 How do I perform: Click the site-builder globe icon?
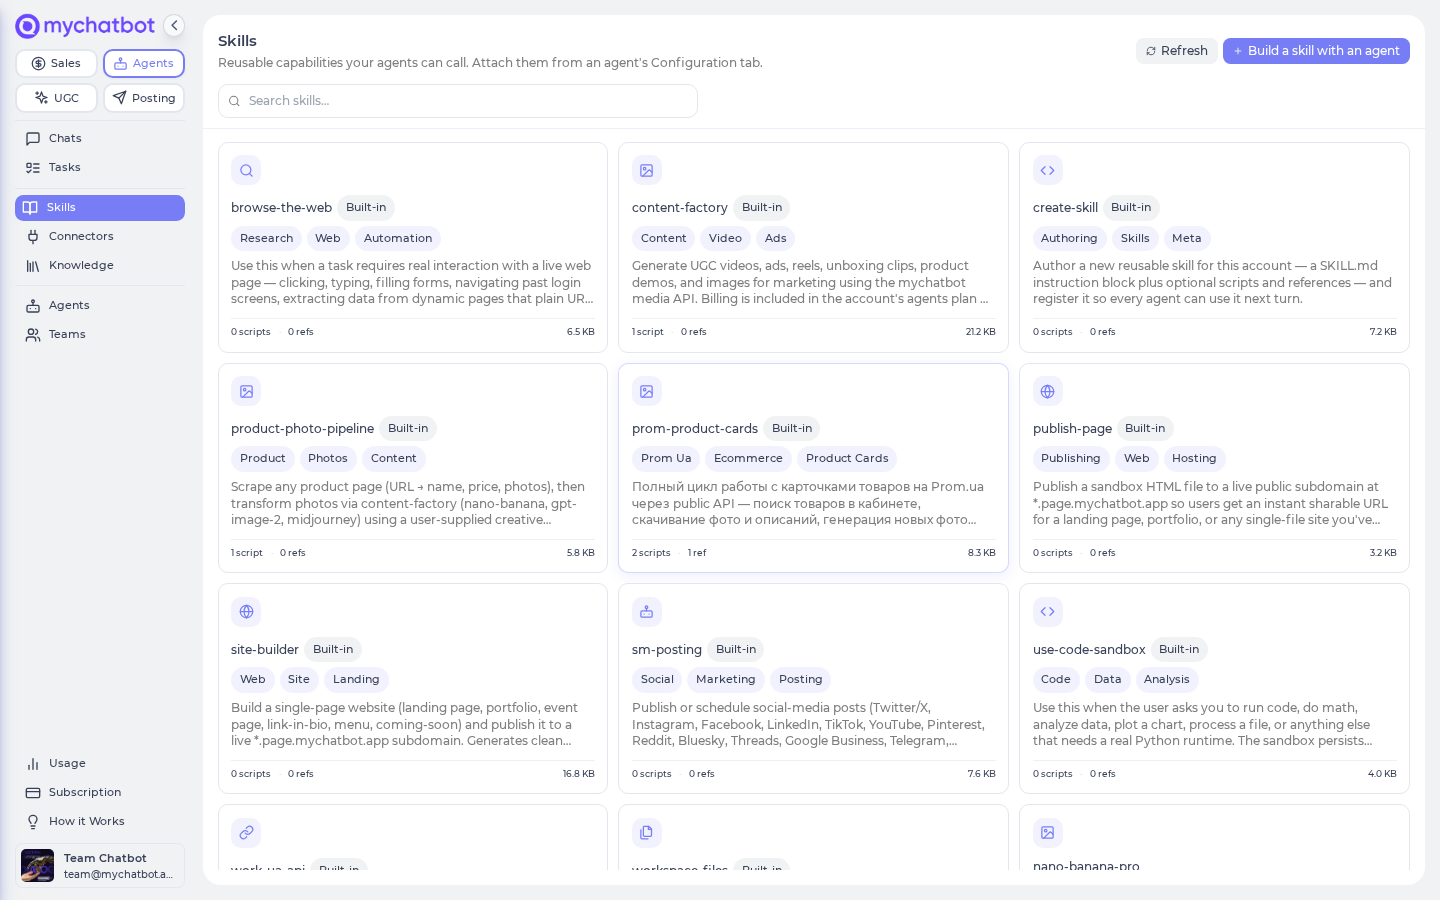pyautogui.click(x=246, y=612)
